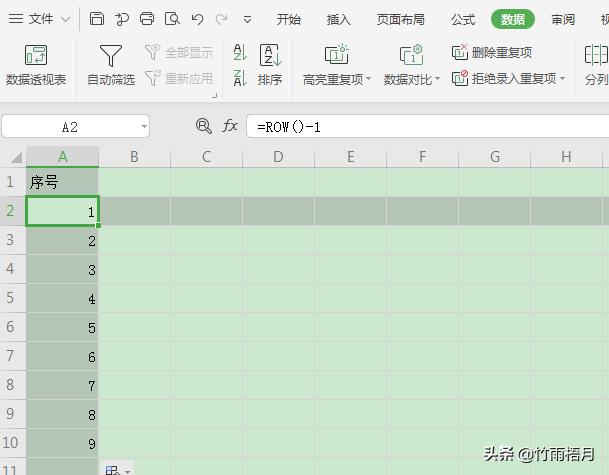Click the 高亮重复项 icon
Image resolution: width=609 pixels, height=475 pixels.
point(336,54)
